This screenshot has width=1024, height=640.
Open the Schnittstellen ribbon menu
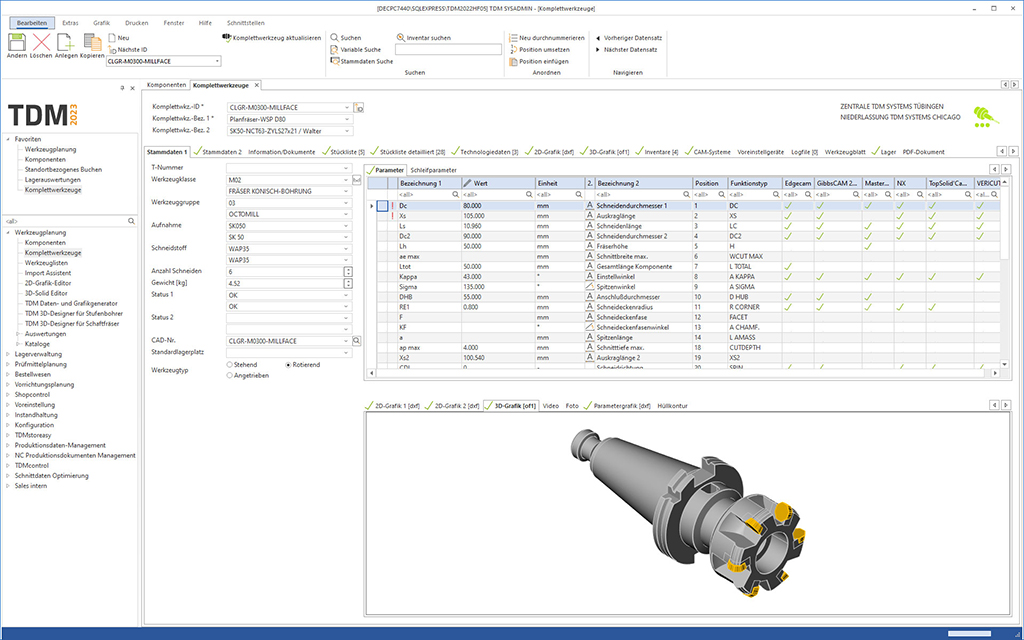[246, 23]
